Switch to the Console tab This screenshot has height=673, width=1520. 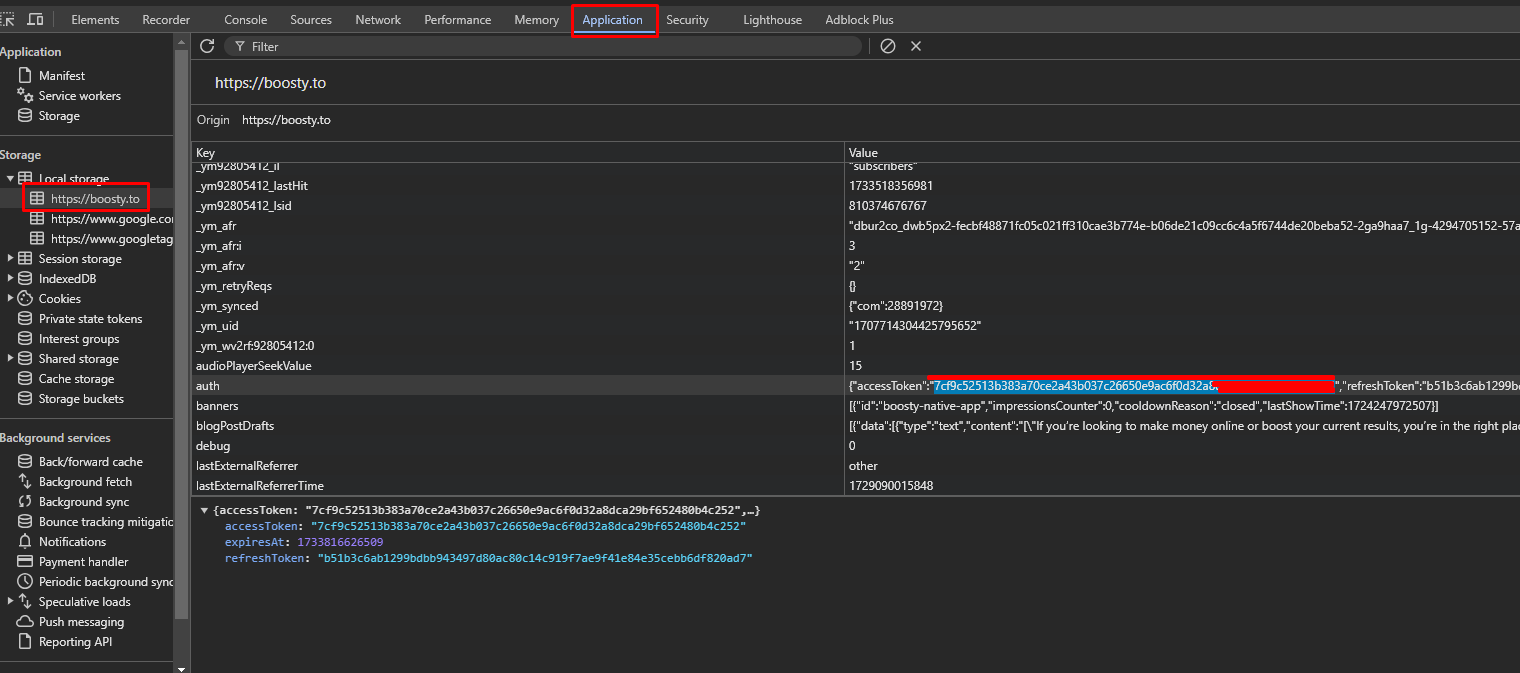click(245, 20)
